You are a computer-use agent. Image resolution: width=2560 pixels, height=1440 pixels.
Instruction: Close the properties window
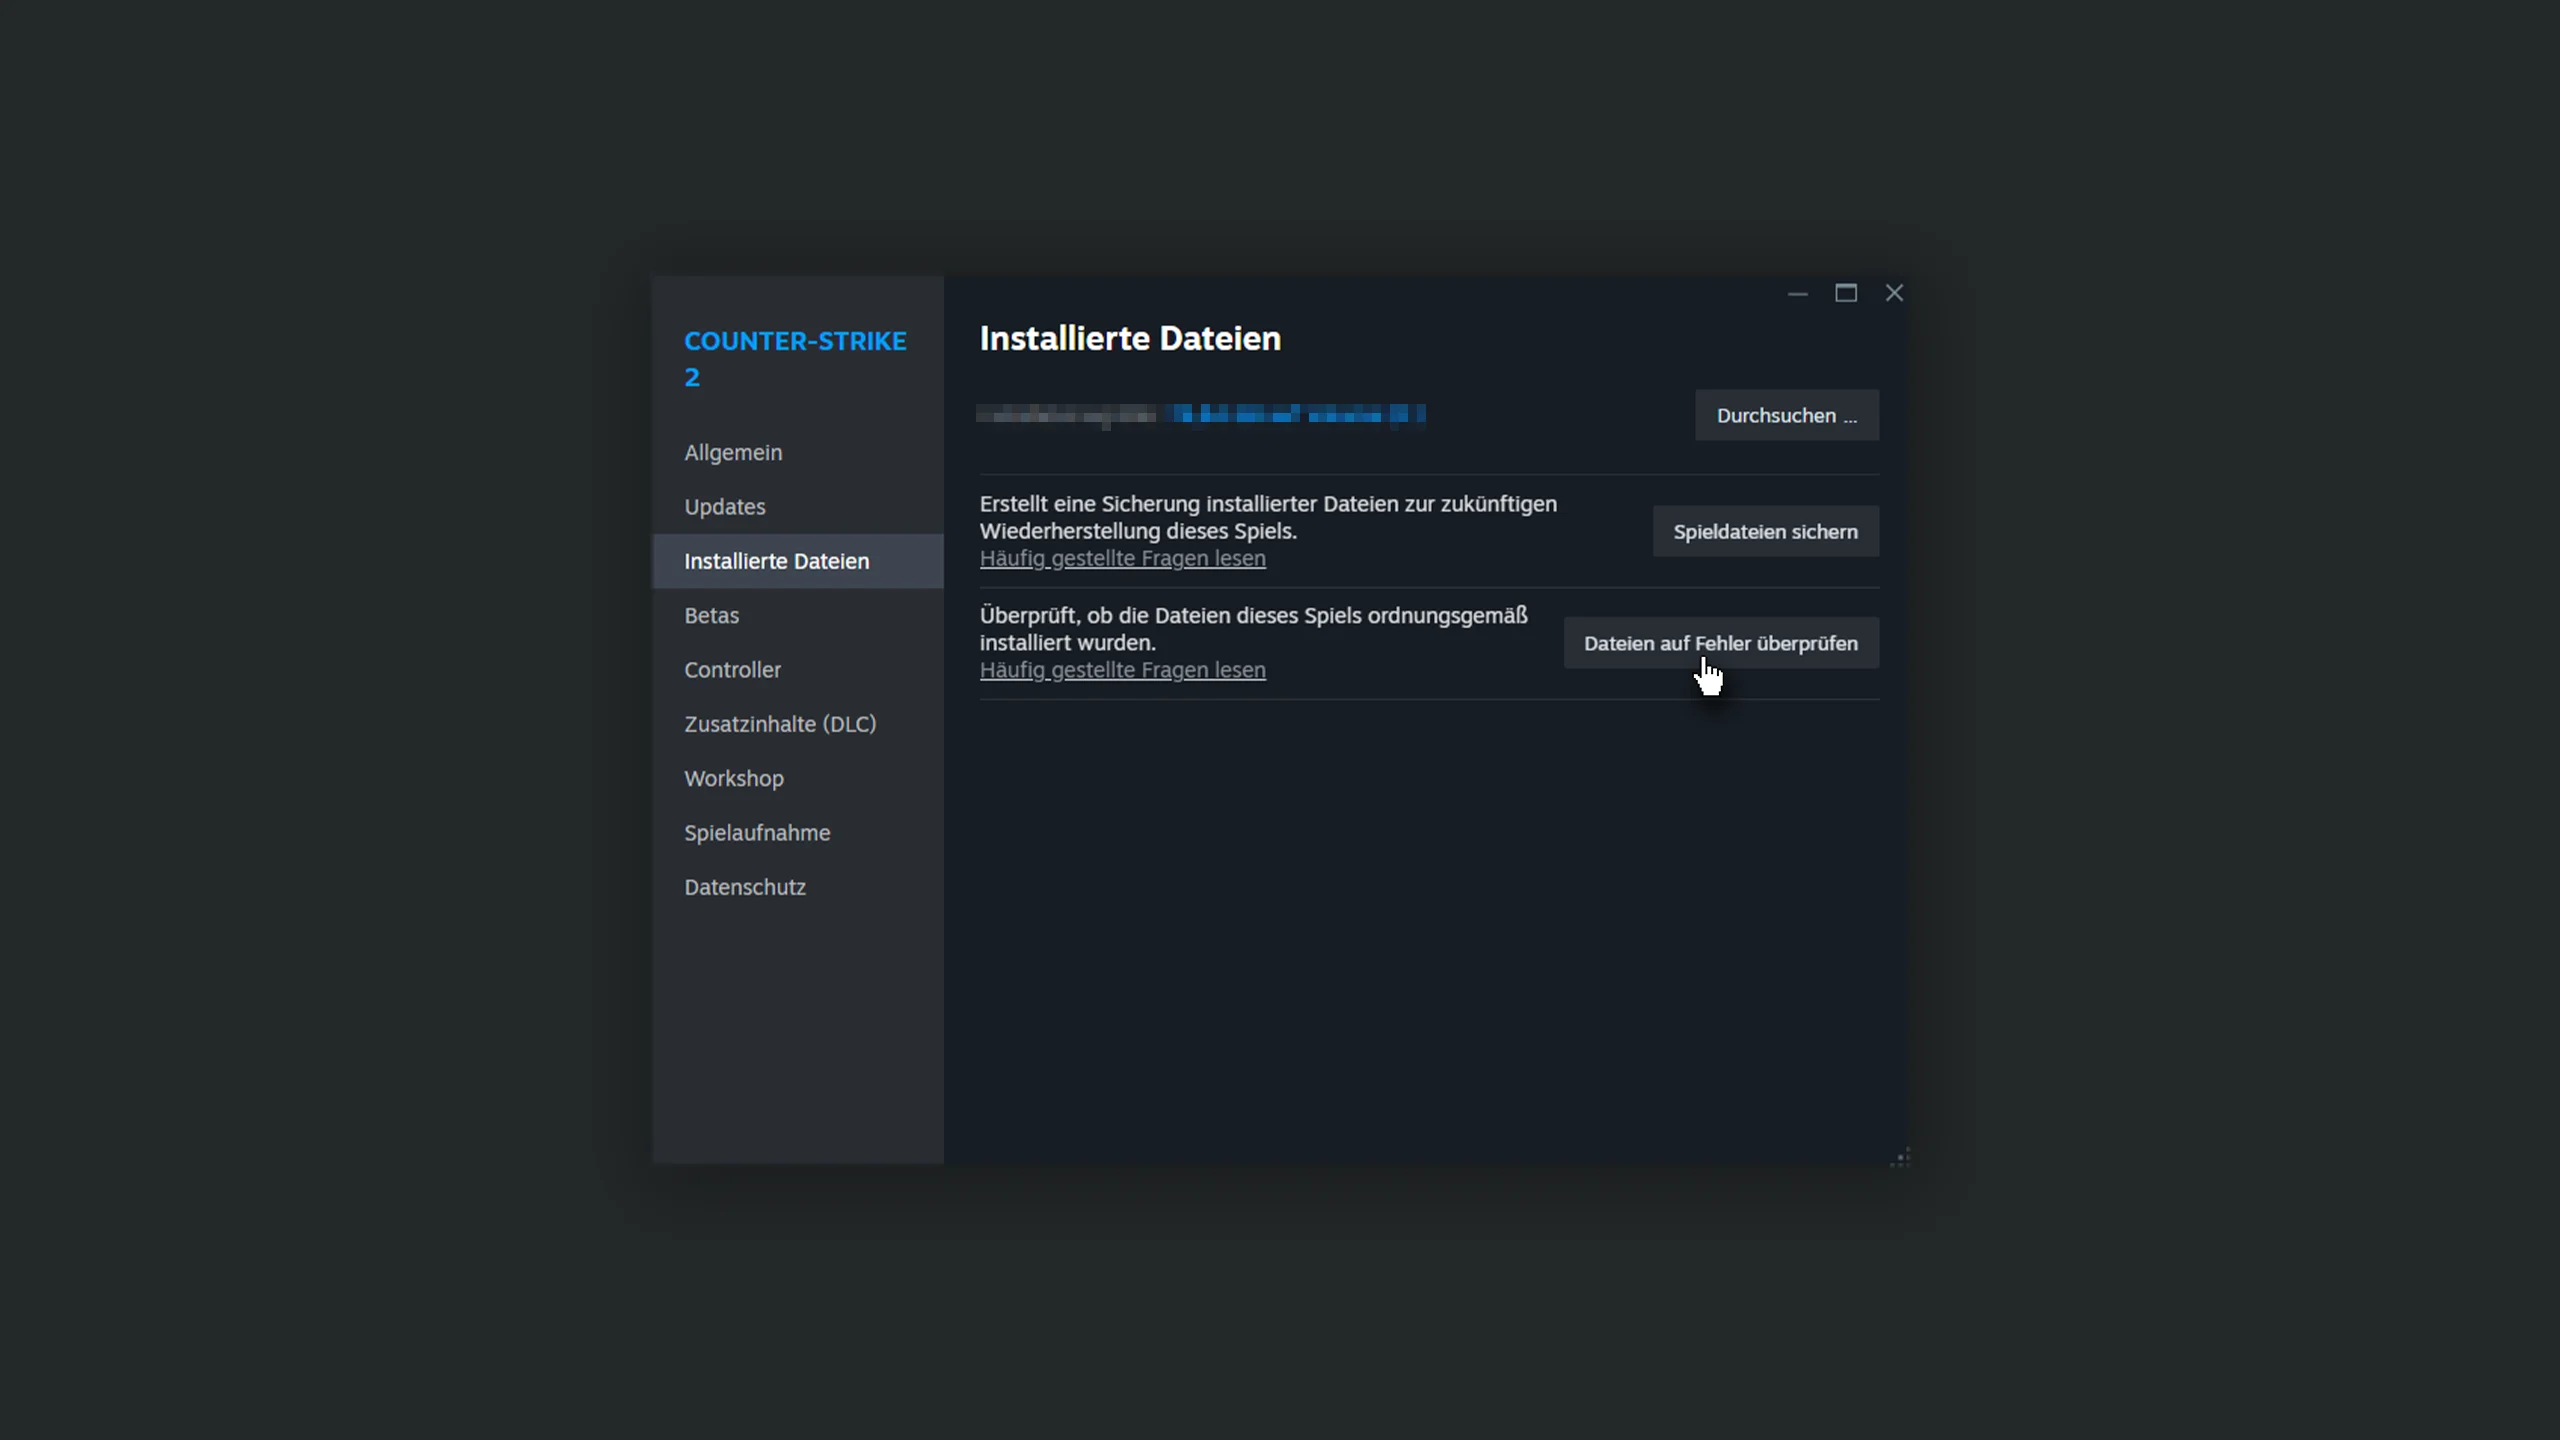tap(1894, 293)
